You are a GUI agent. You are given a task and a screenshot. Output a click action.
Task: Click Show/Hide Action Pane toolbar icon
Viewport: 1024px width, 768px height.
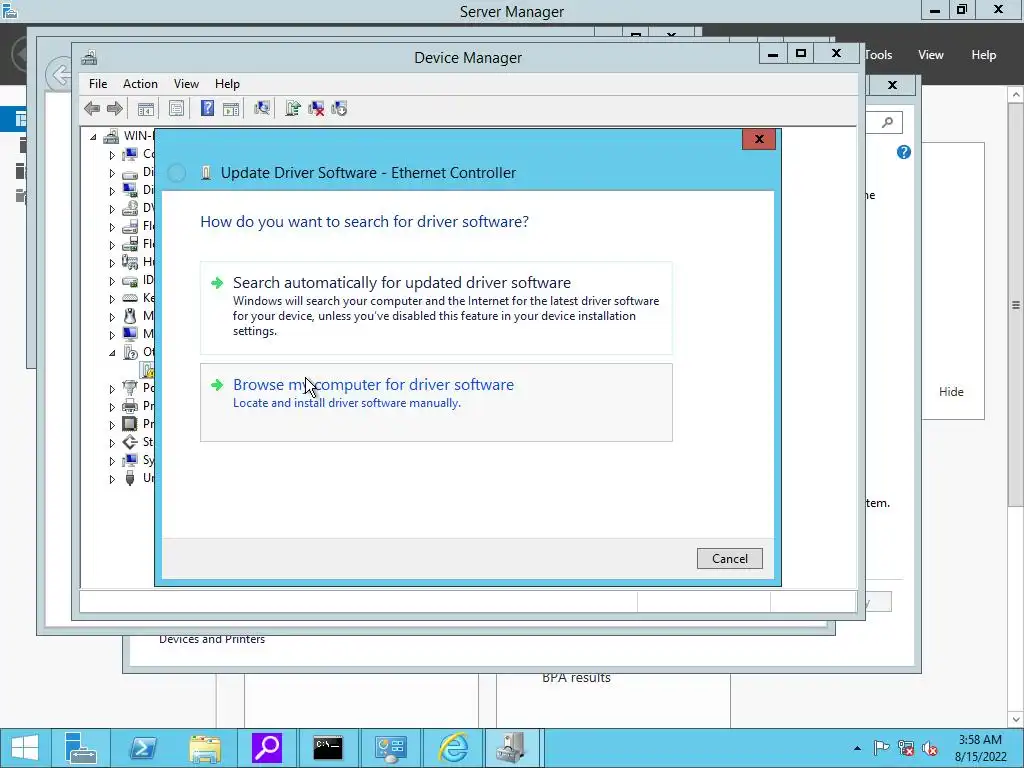[231, 108]
